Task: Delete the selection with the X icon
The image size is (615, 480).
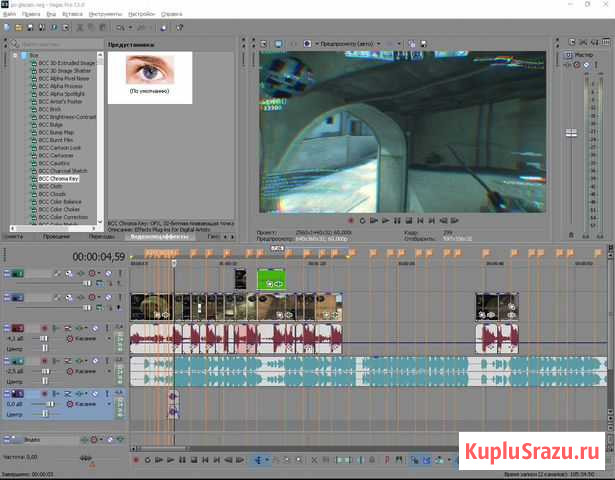Action: (x=314, y=460)
